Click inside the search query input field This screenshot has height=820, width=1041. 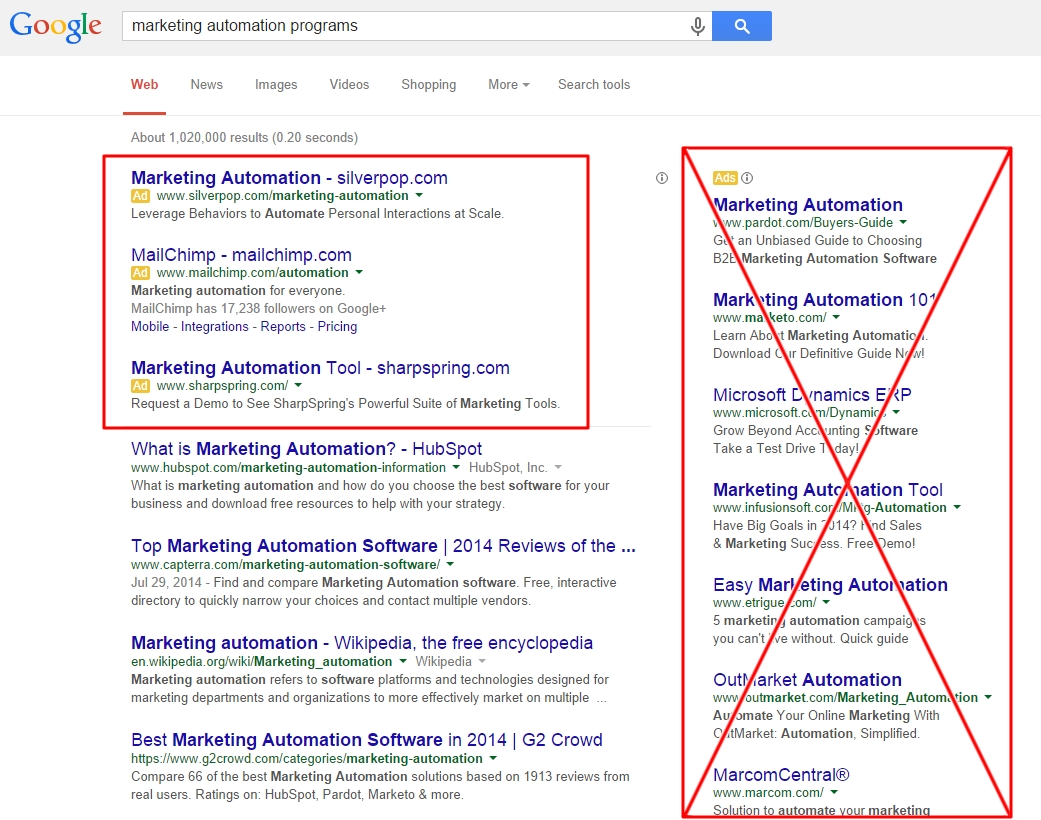point(400,26)
